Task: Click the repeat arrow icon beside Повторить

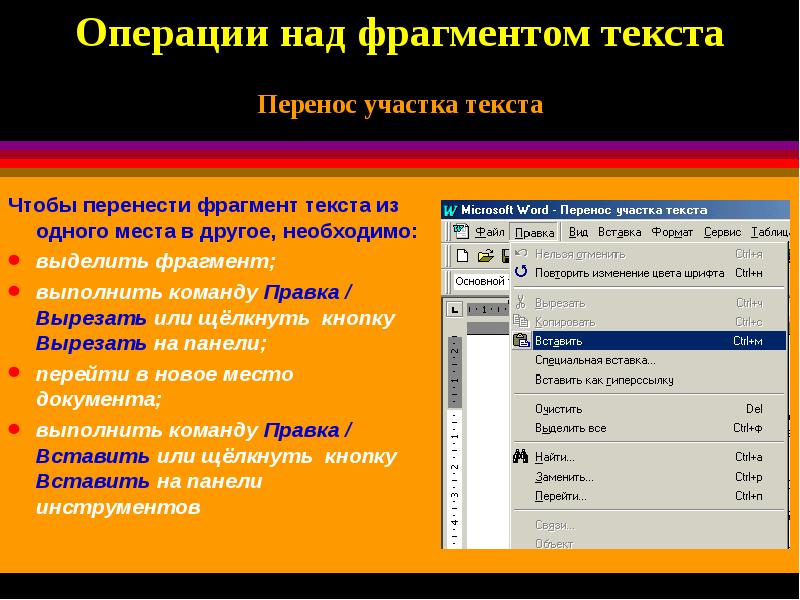Action: pos(521,272)
